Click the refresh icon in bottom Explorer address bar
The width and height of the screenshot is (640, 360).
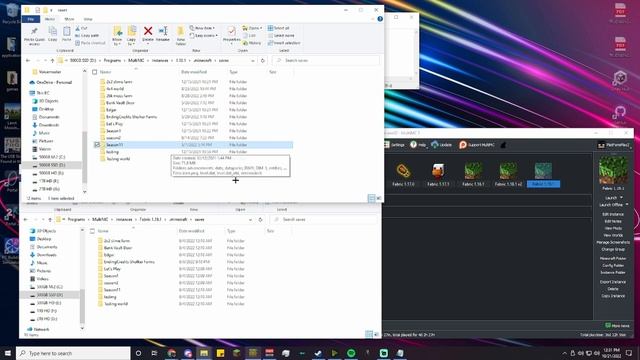(x=260, y=220)
